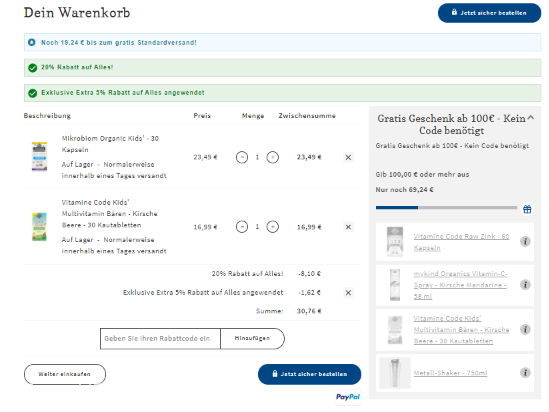Click Hinzufügen to apply the discount code

(252, 338)
